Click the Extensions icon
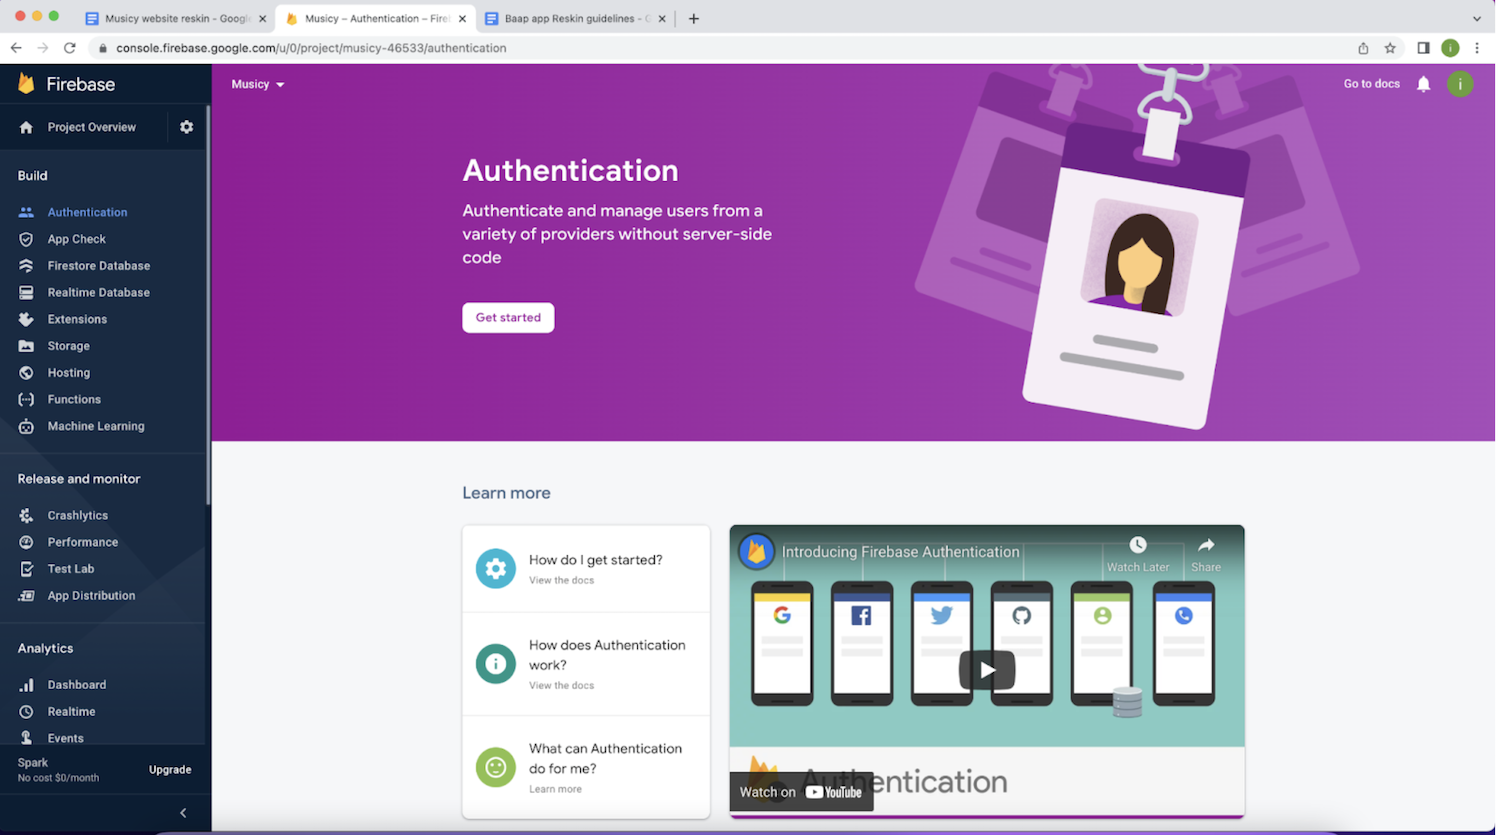The width and height of the screenshot is (1500, 835). [26, 319]
